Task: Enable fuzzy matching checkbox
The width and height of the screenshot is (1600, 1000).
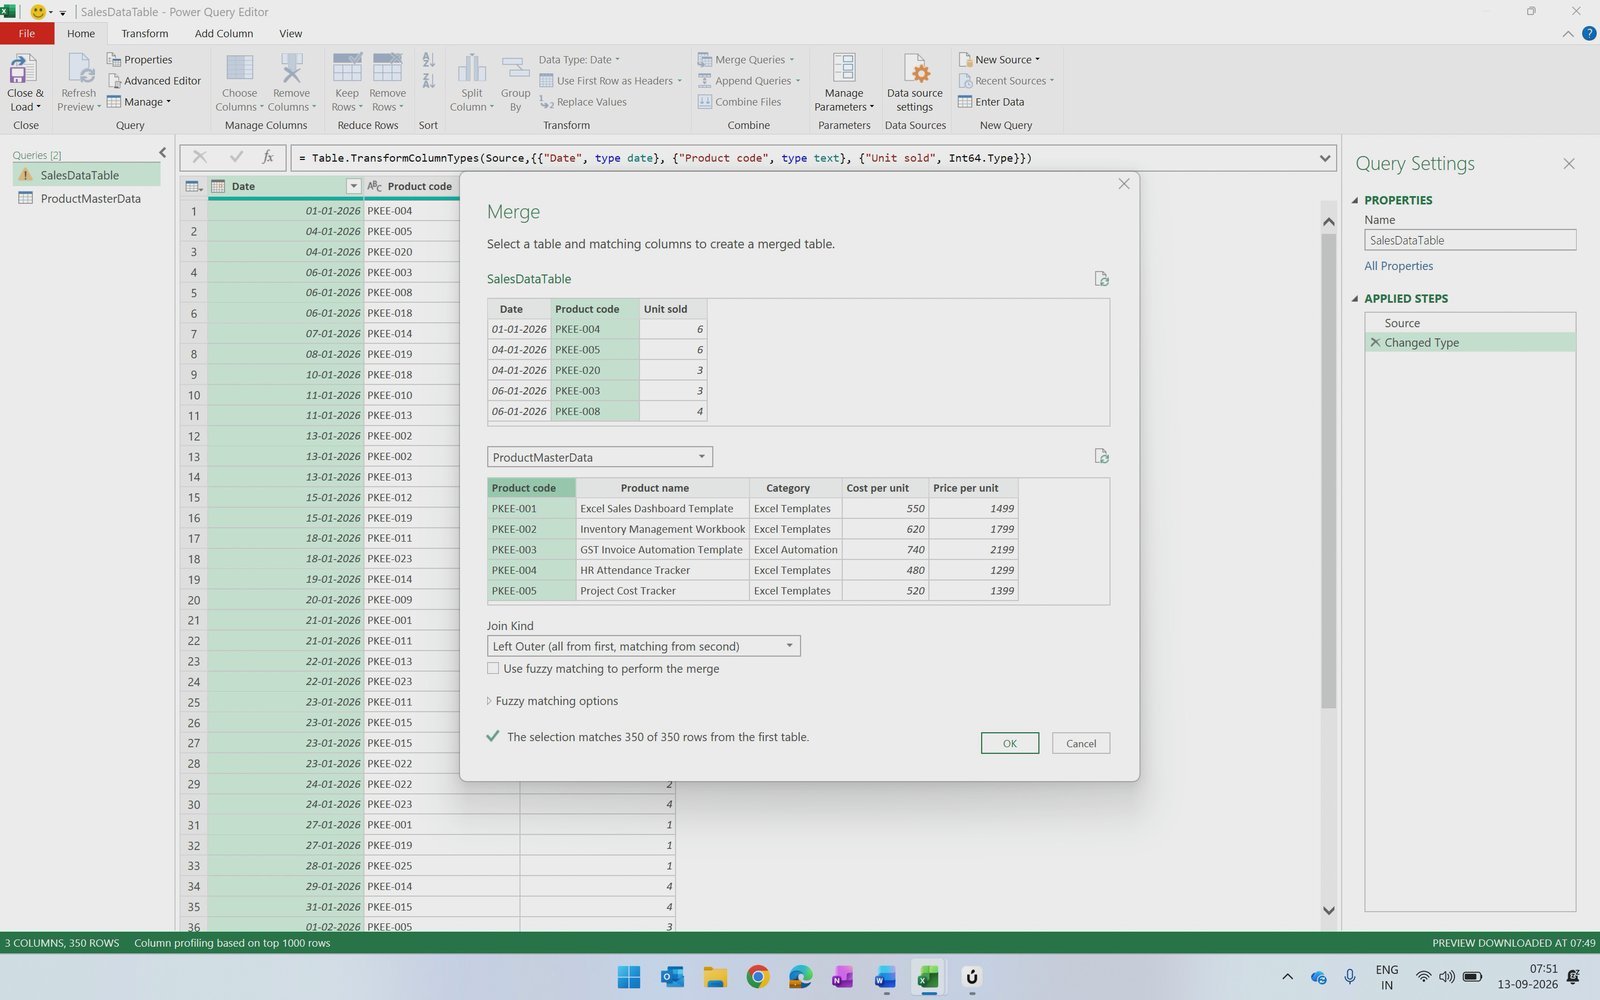Action: click(493, 668)
